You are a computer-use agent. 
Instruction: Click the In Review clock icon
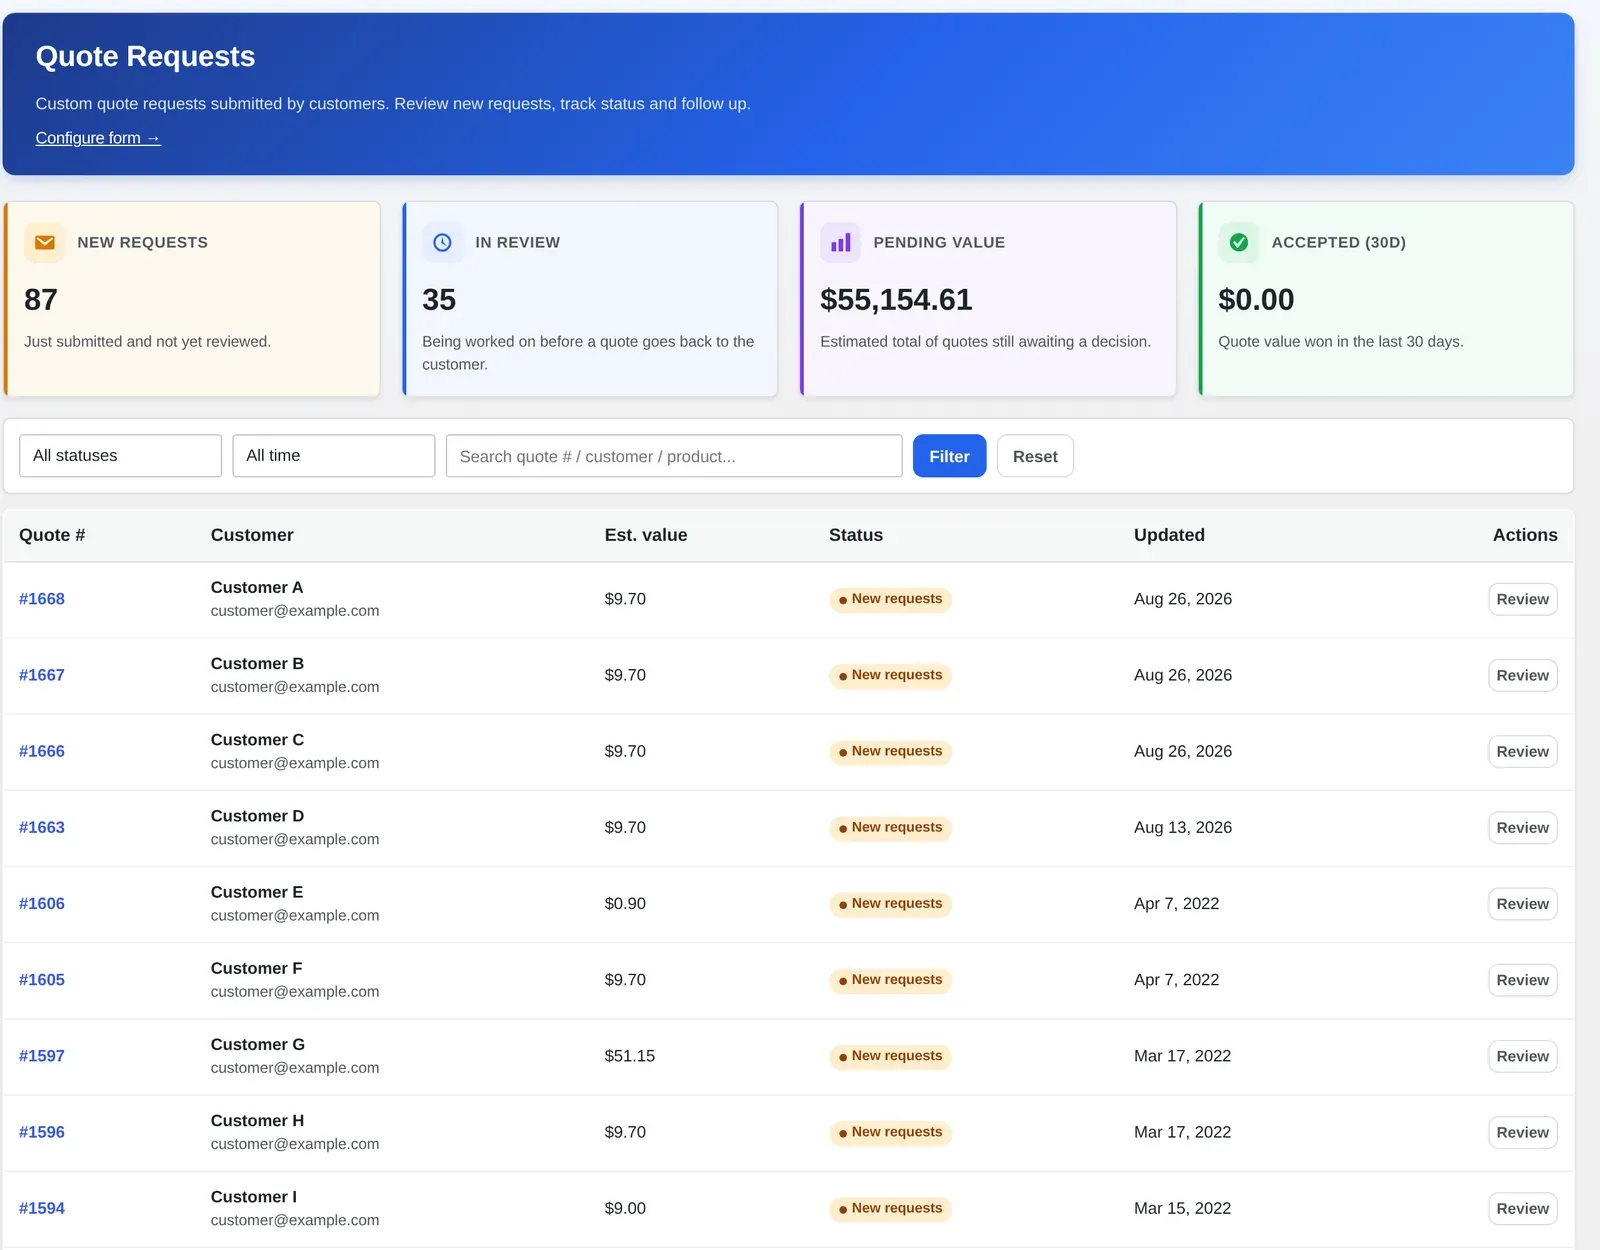pos(442,243)
